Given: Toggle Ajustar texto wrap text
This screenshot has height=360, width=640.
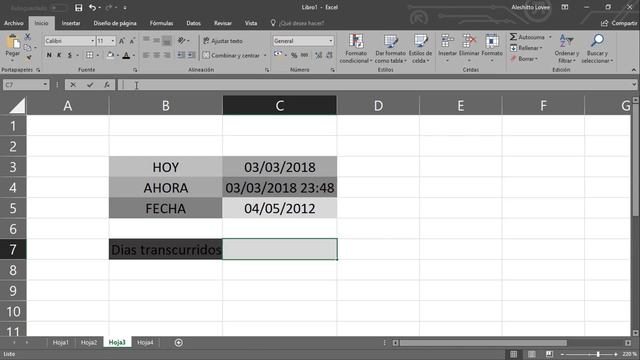Looking at the screenshot, I should (223, 41).
